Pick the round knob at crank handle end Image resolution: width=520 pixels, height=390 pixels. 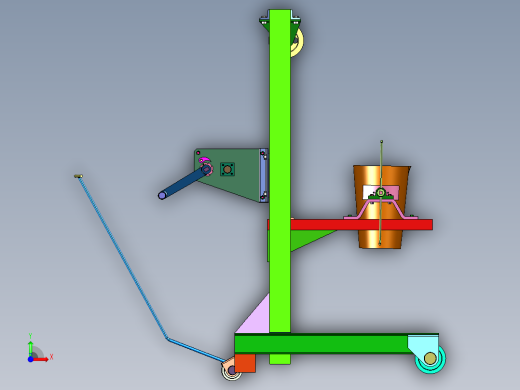[162, 195]
